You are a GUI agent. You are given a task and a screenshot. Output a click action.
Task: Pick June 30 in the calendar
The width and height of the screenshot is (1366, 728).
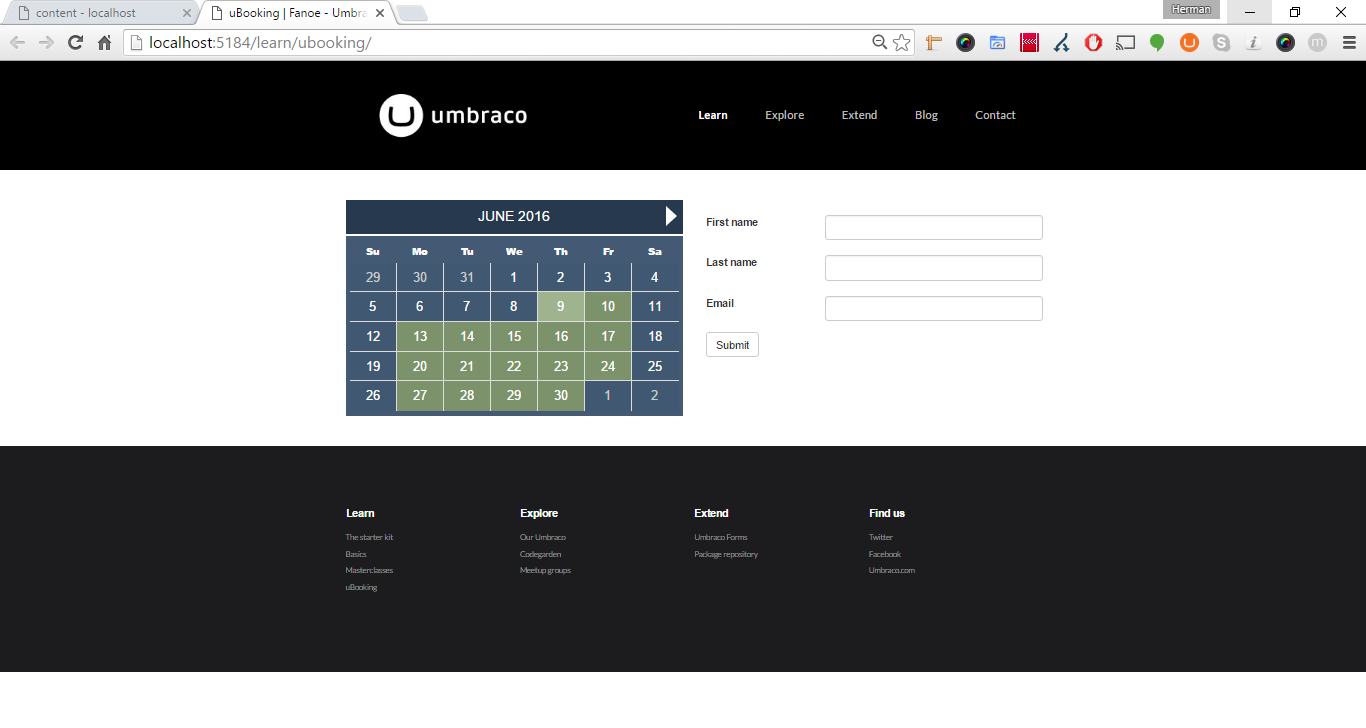click(561, 396)
